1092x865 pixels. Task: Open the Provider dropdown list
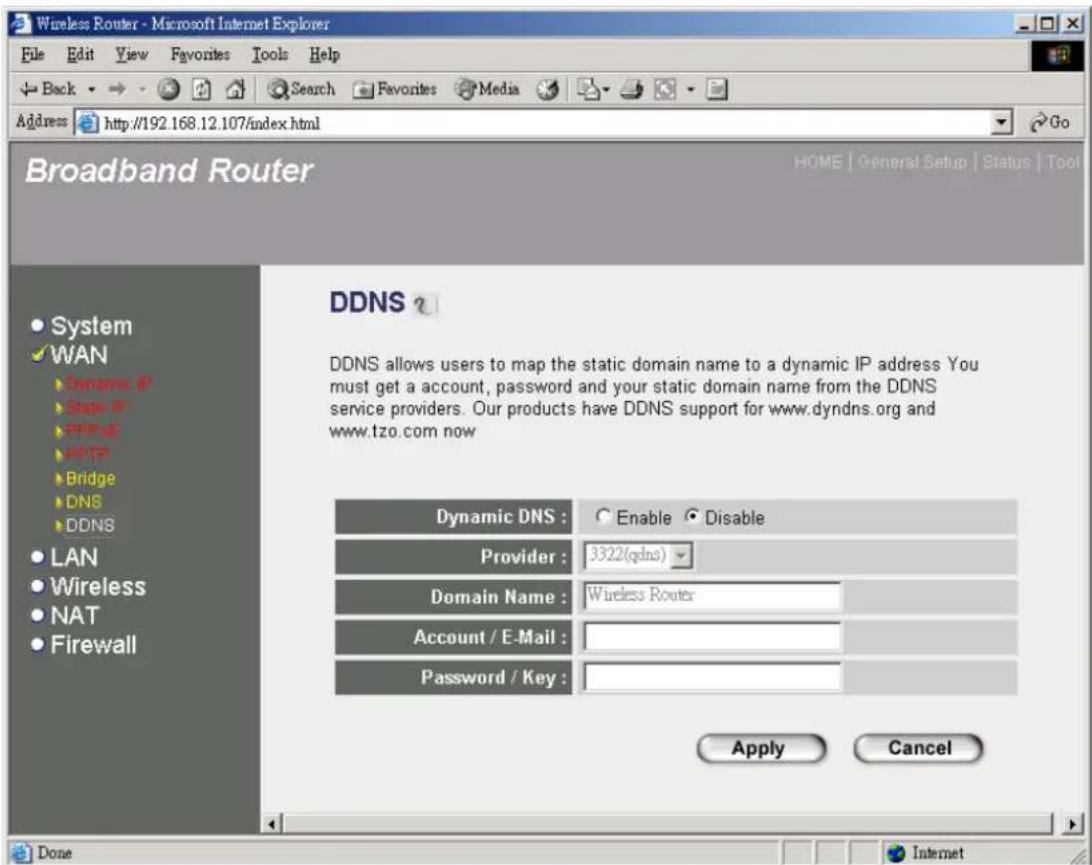click(x=638, y=556)
